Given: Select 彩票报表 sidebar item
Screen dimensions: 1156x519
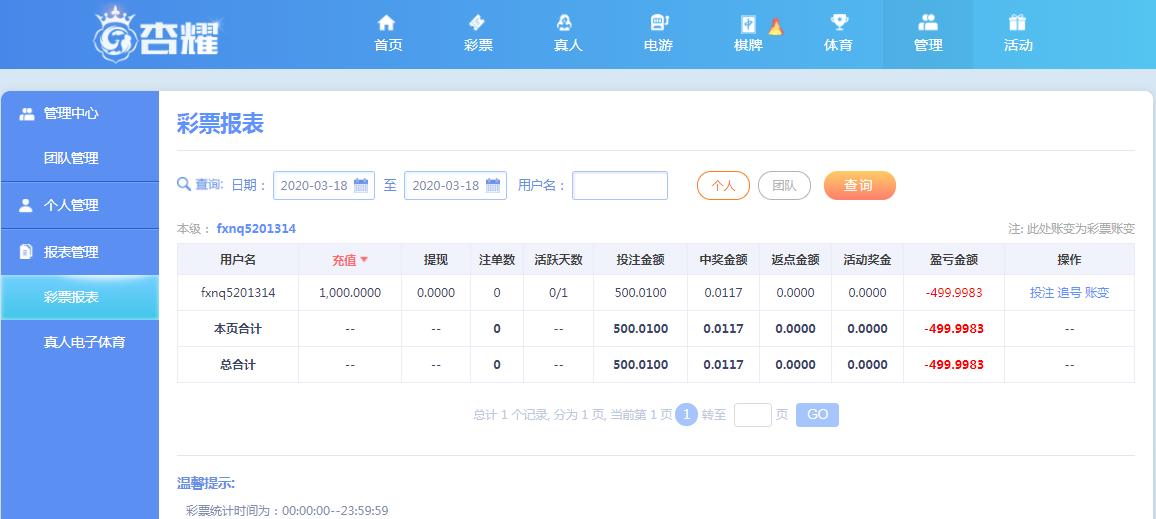Looking at the screenshot, I should (80, 297).
